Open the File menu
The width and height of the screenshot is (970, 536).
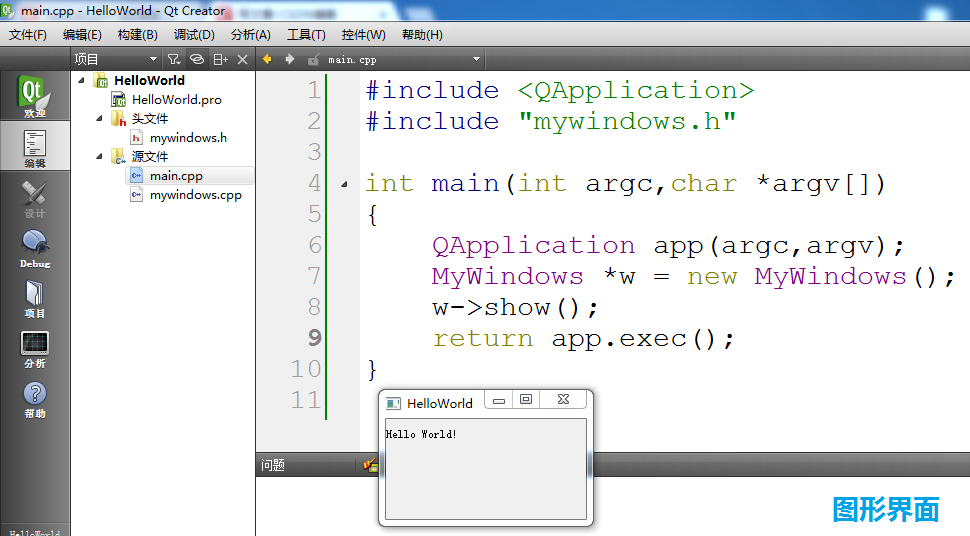tap(28, 35)
